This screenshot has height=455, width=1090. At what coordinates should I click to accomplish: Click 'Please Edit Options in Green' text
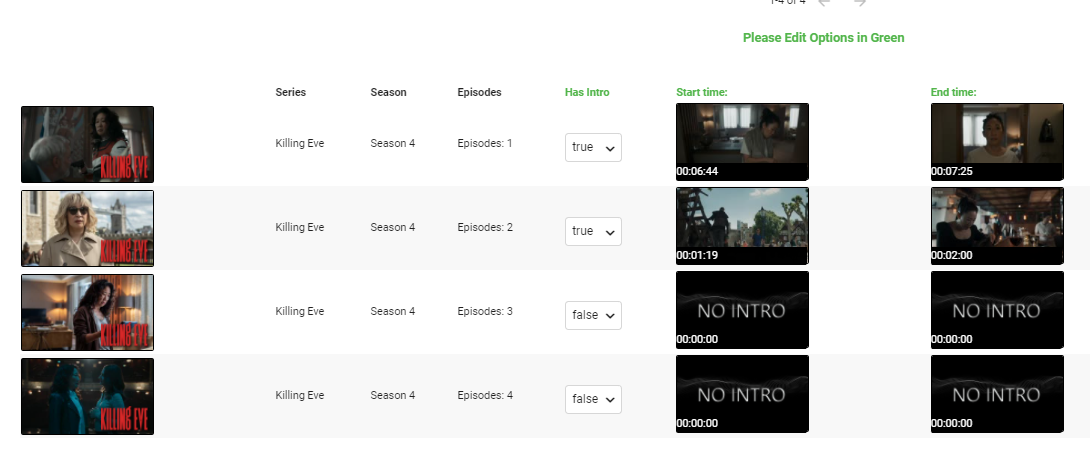pyautogui.click(x=824, y=38)
